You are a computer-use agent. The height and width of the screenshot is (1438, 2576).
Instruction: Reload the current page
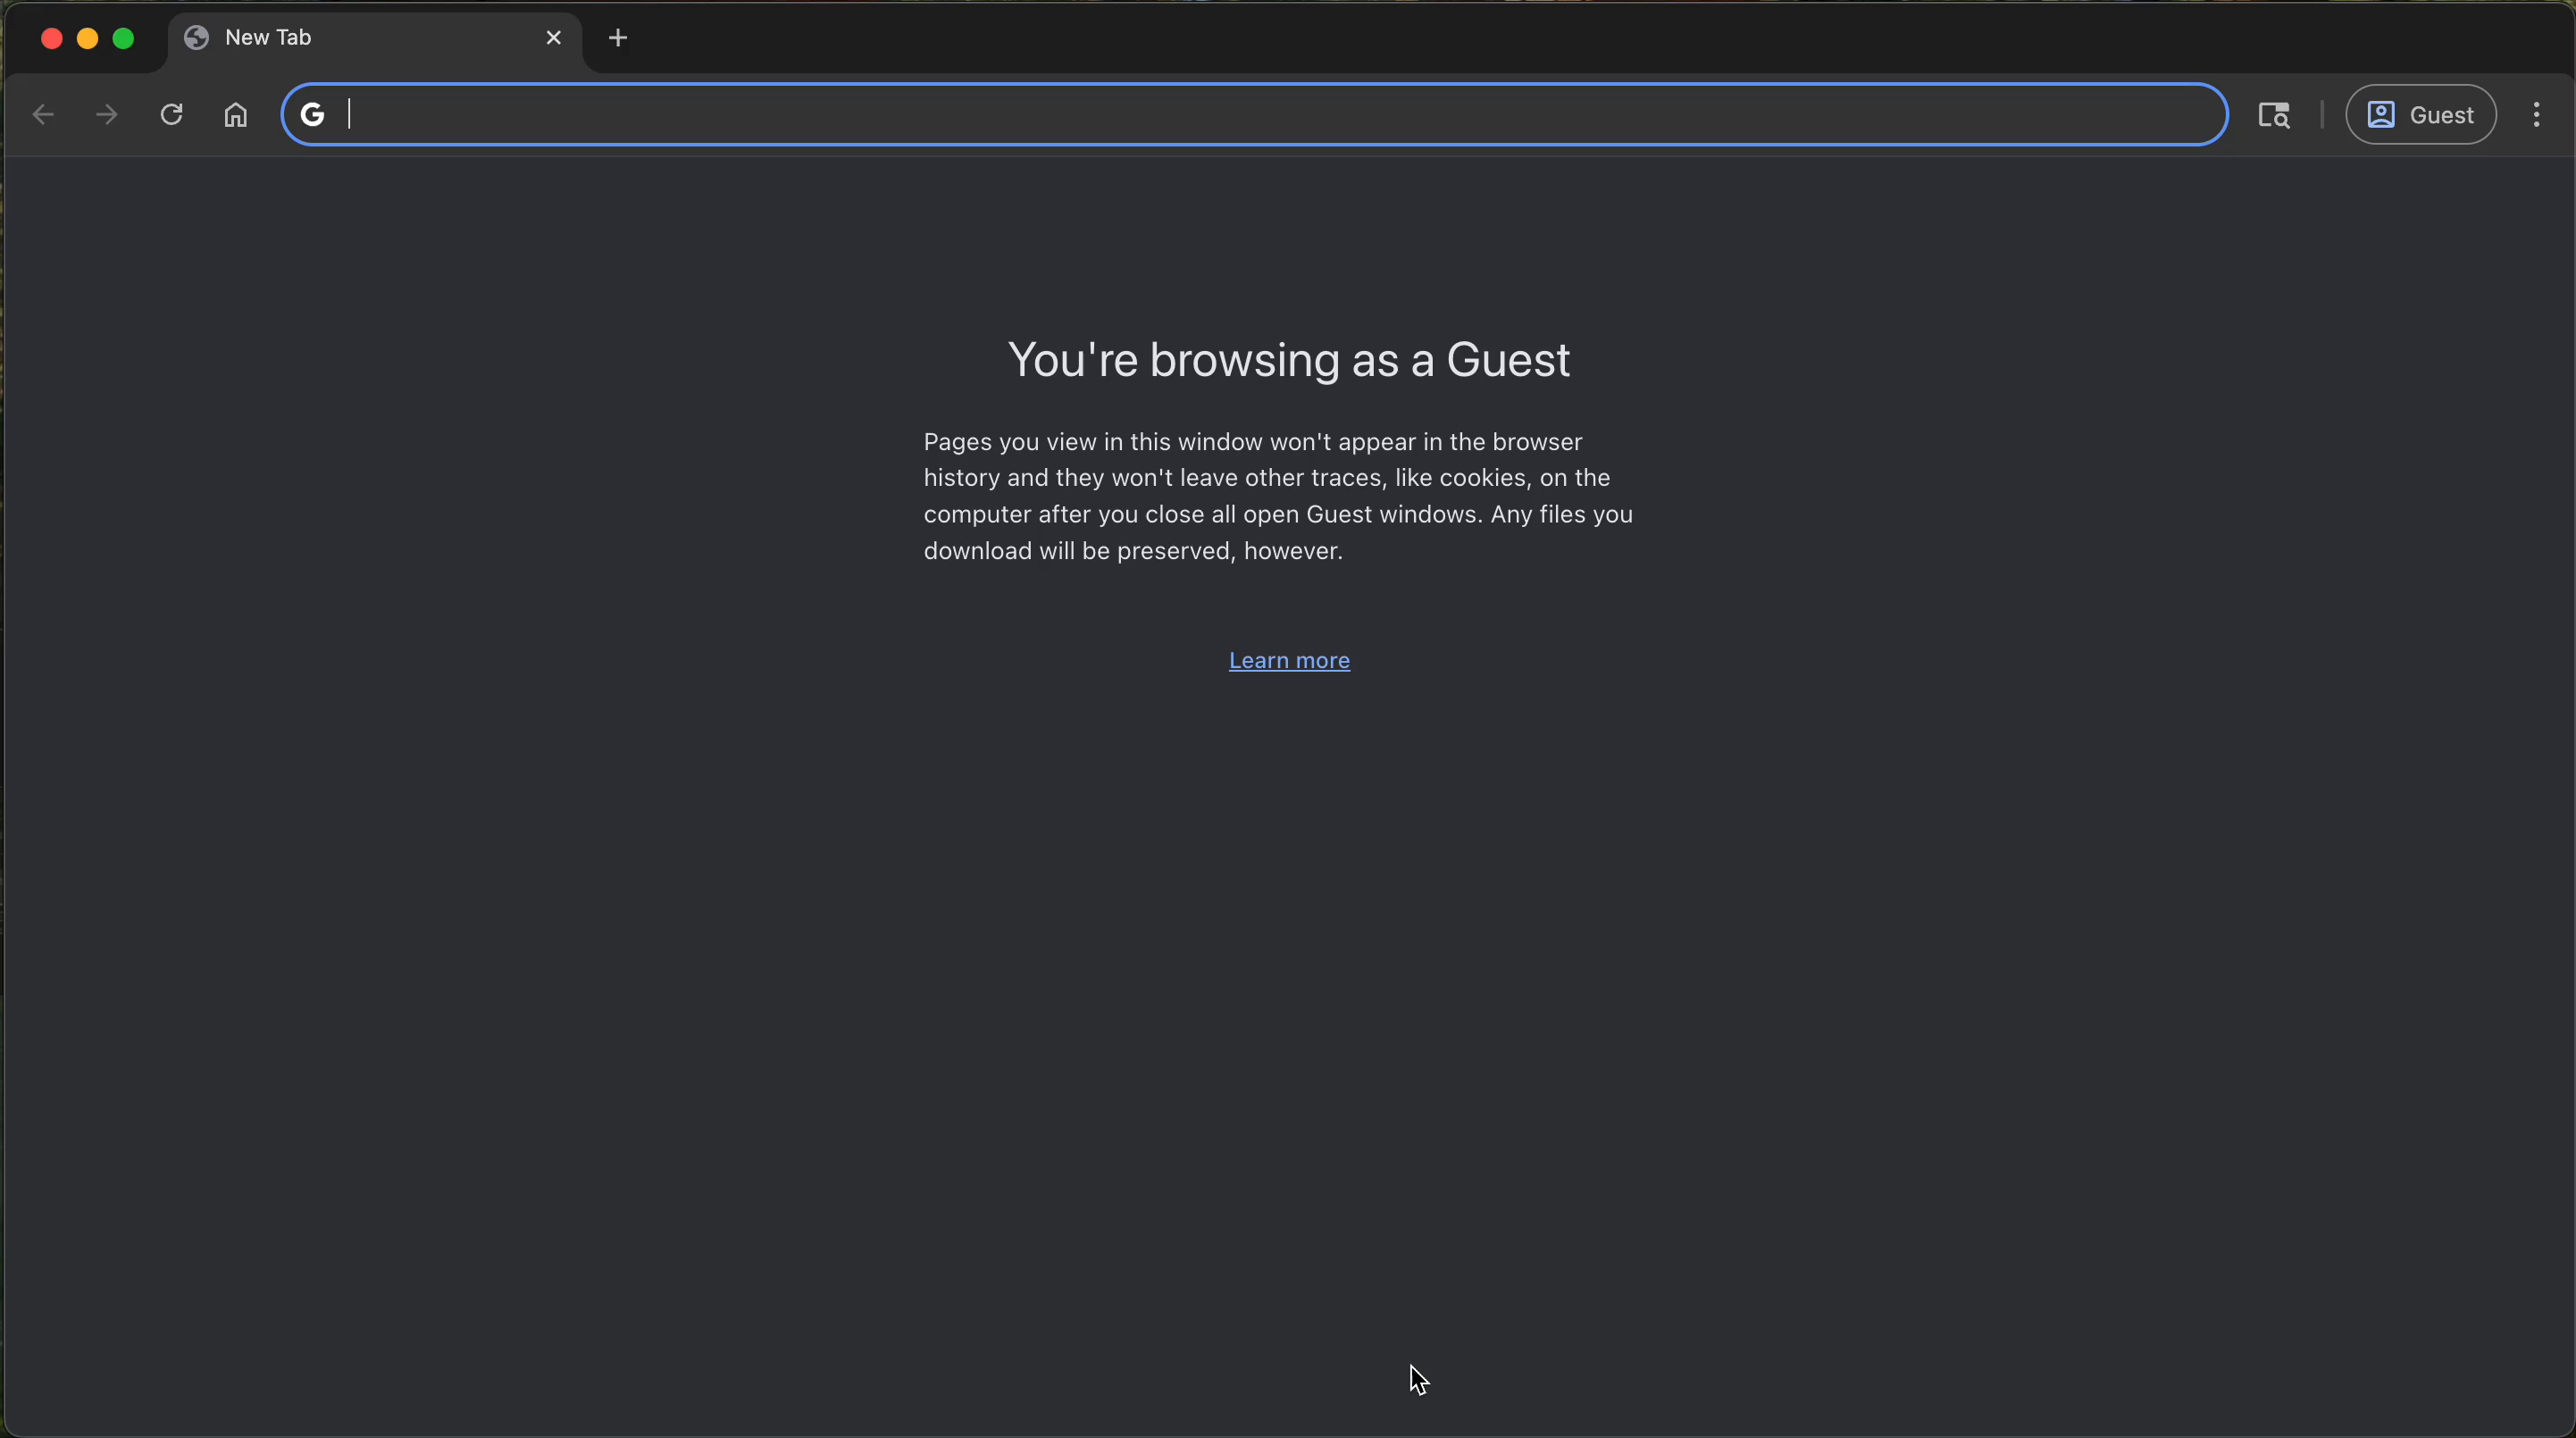(172, 115)
